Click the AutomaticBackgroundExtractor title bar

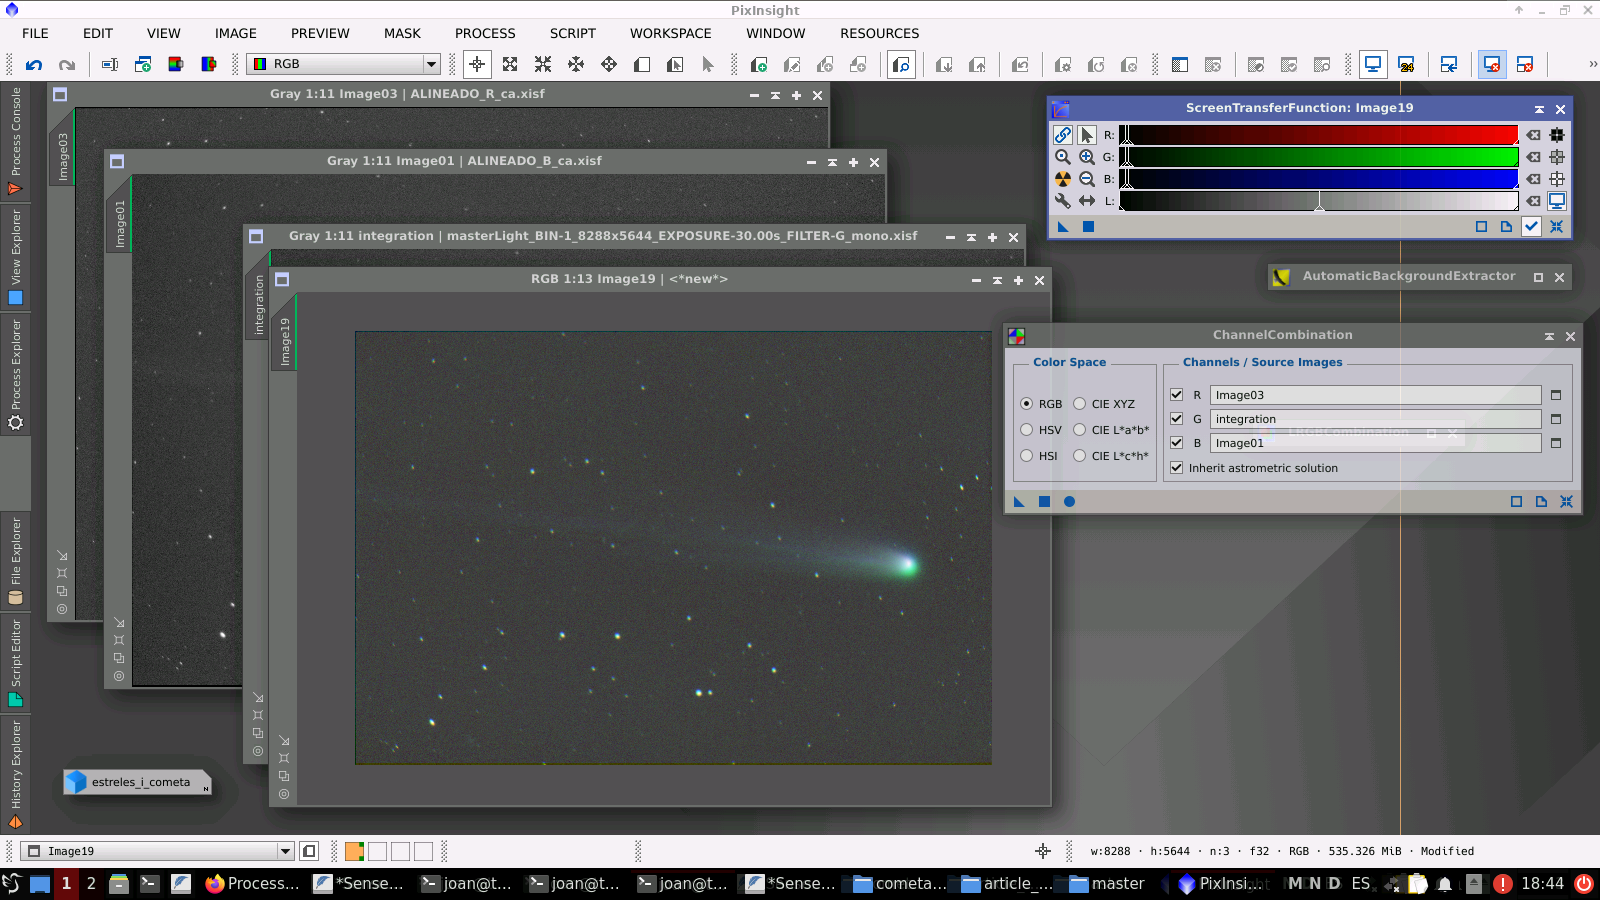[1408, 277]
